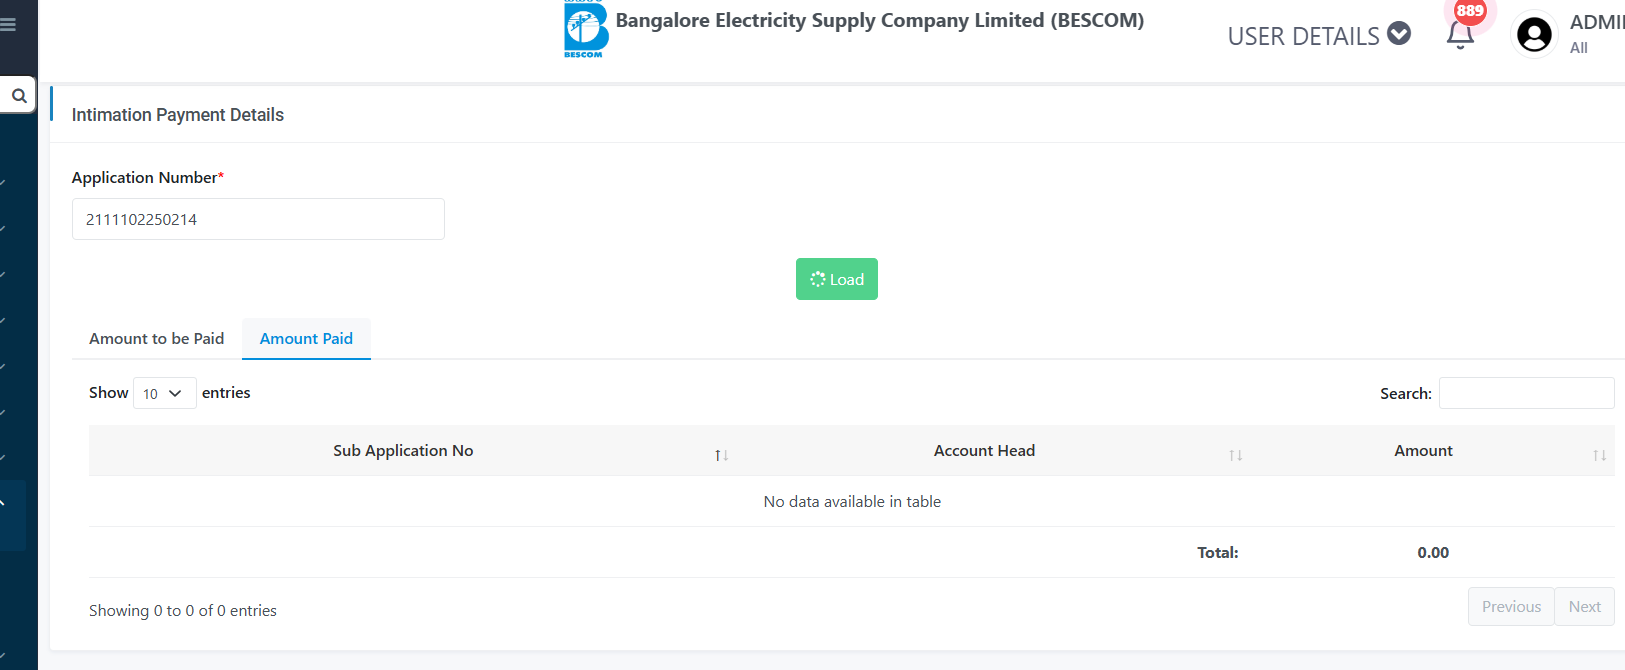Open the Show entries count dropdown
The image size is (1625, 670).
[x=164, y=393]
